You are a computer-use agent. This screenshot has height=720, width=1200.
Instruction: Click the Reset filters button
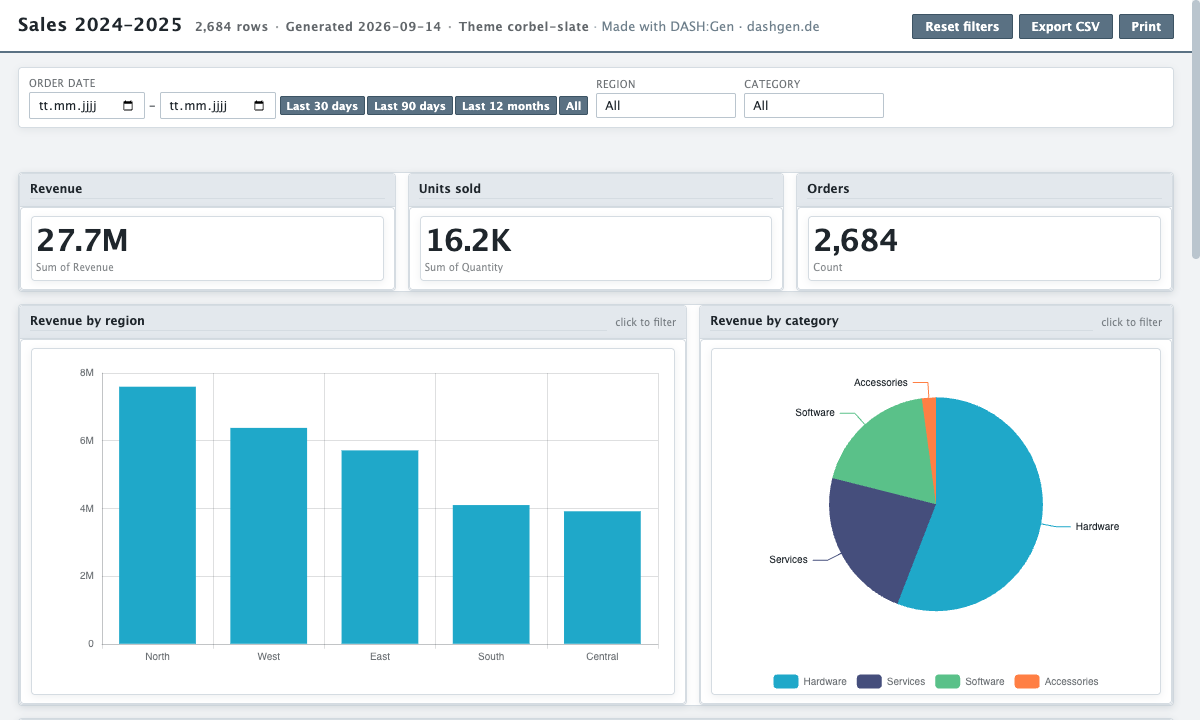click(x=962, y=27)
